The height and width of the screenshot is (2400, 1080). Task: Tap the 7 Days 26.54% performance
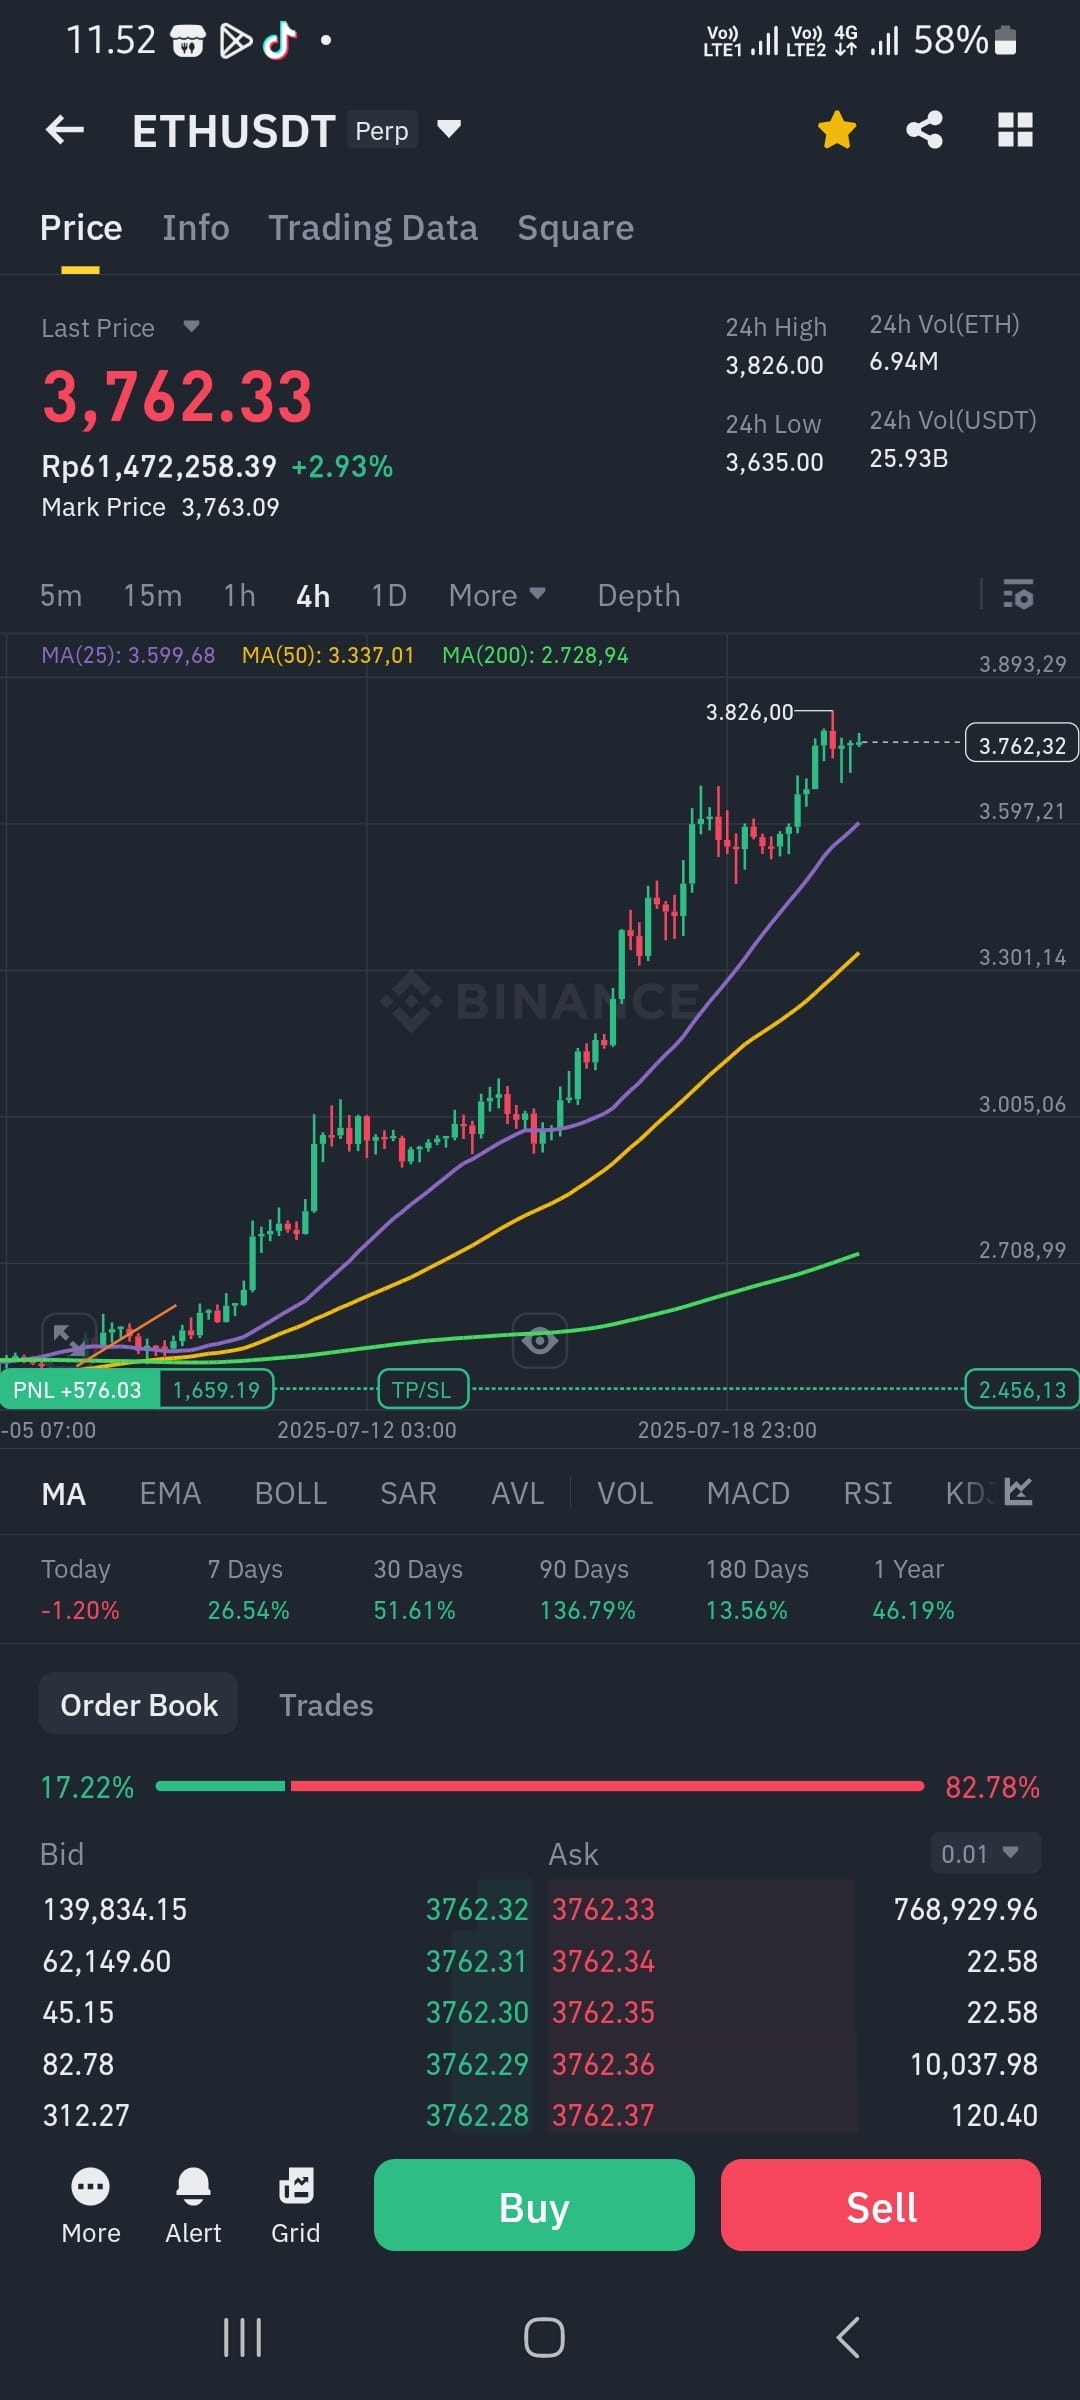248,1590
